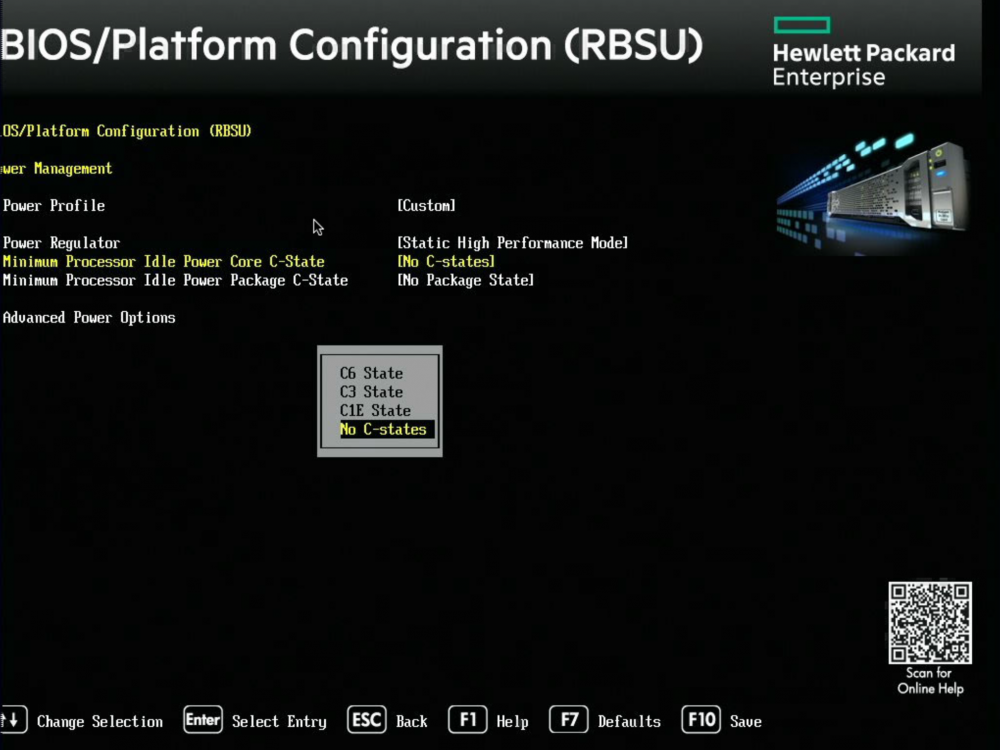This screenshot has width=1000, height=750.
Task: Open Advanced Power Options submenu
Action: 89,318
